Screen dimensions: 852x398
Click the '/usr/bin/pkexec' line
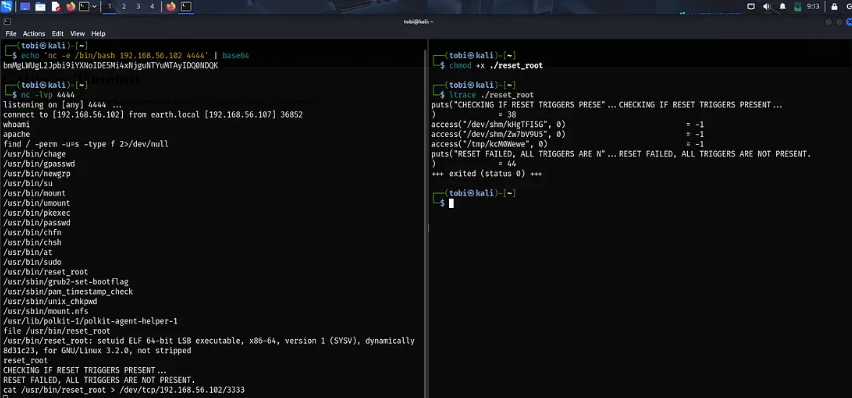click(37, 213)
